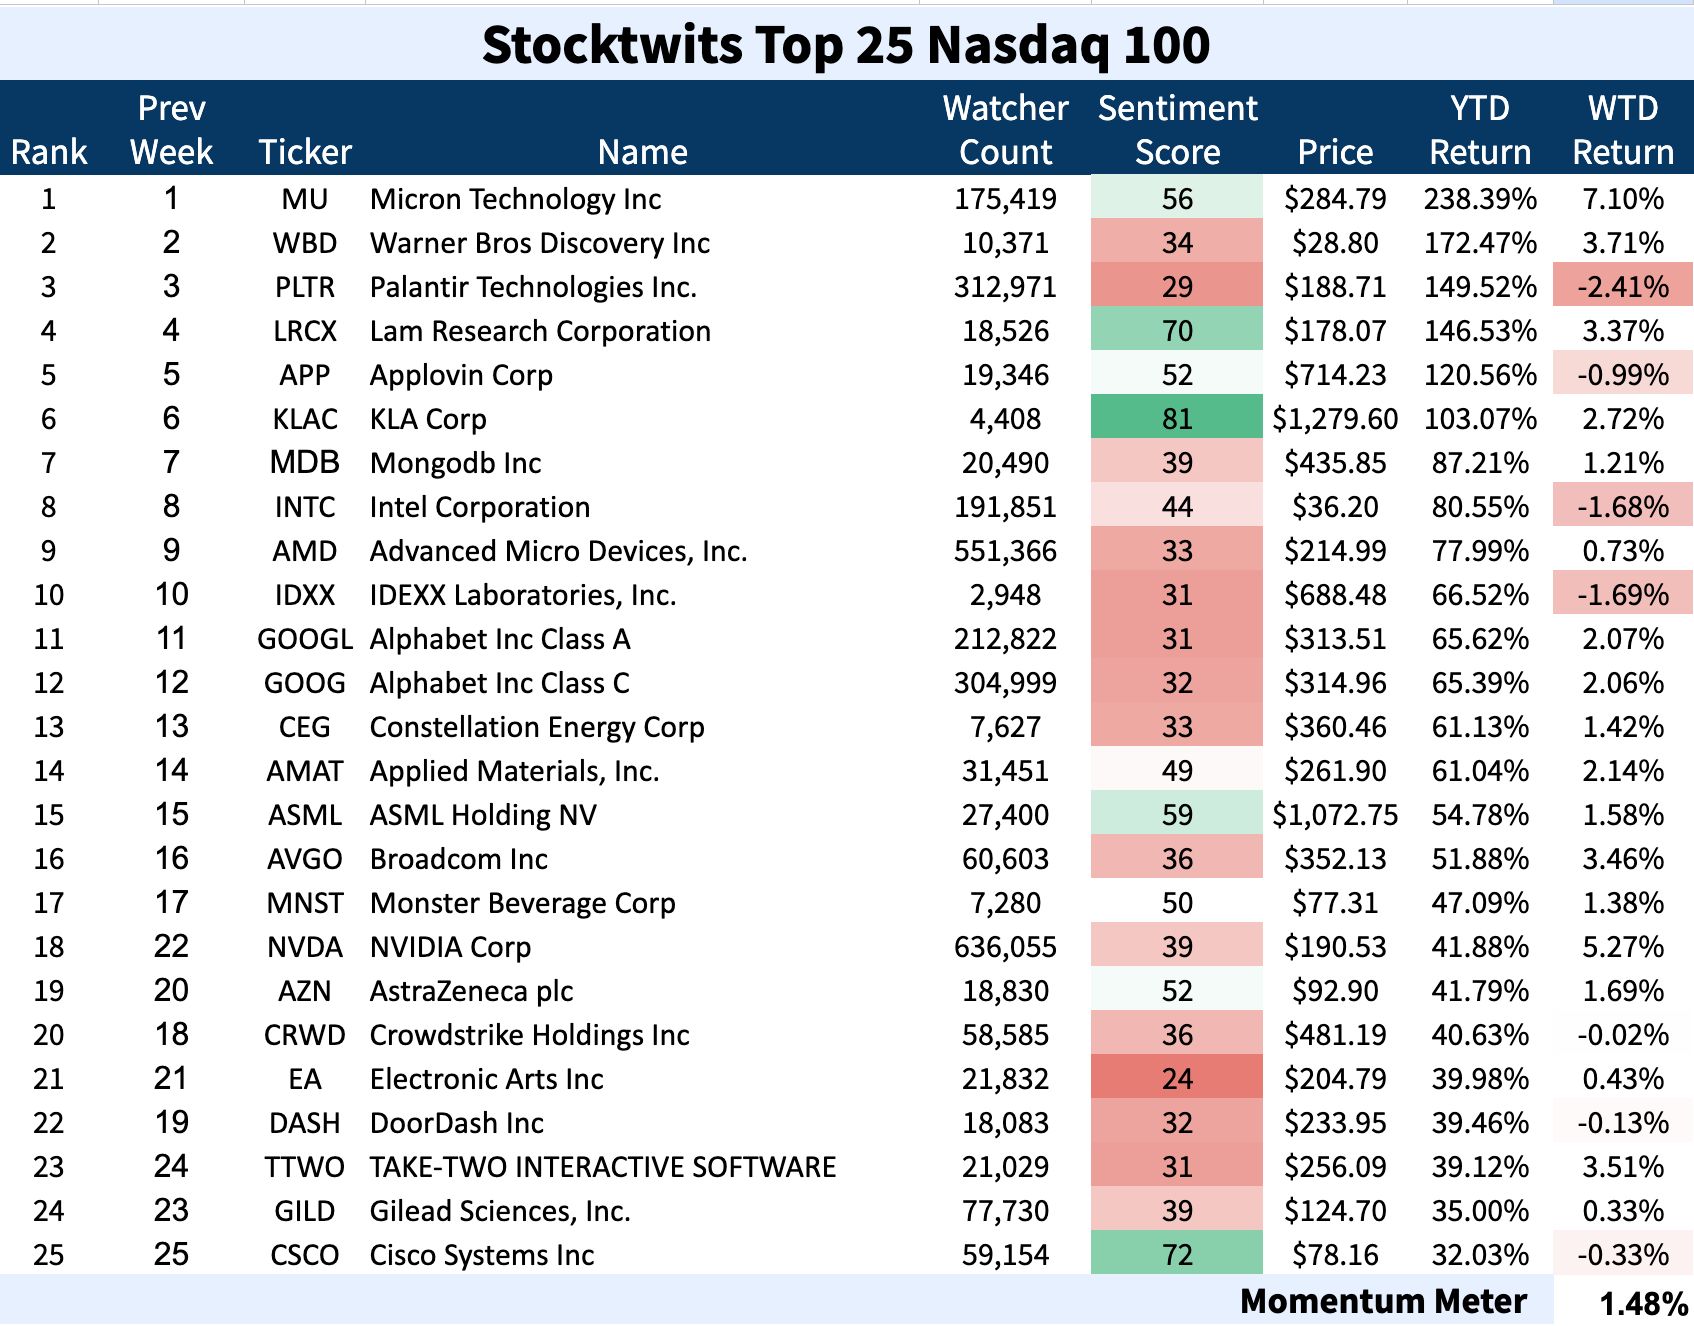The width and height of the screenshot is (1694, 1326).
Task: Select the "APP" ticker cell
Action: click(305, 375)
